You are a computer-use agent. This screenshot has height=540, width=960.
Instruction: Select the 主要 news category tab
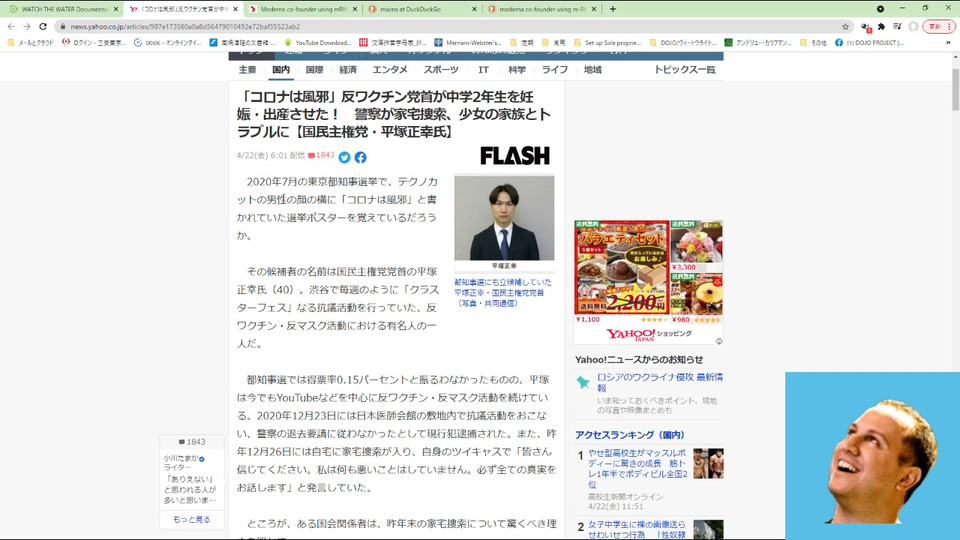pyautogui.click(x=247, y=70)
